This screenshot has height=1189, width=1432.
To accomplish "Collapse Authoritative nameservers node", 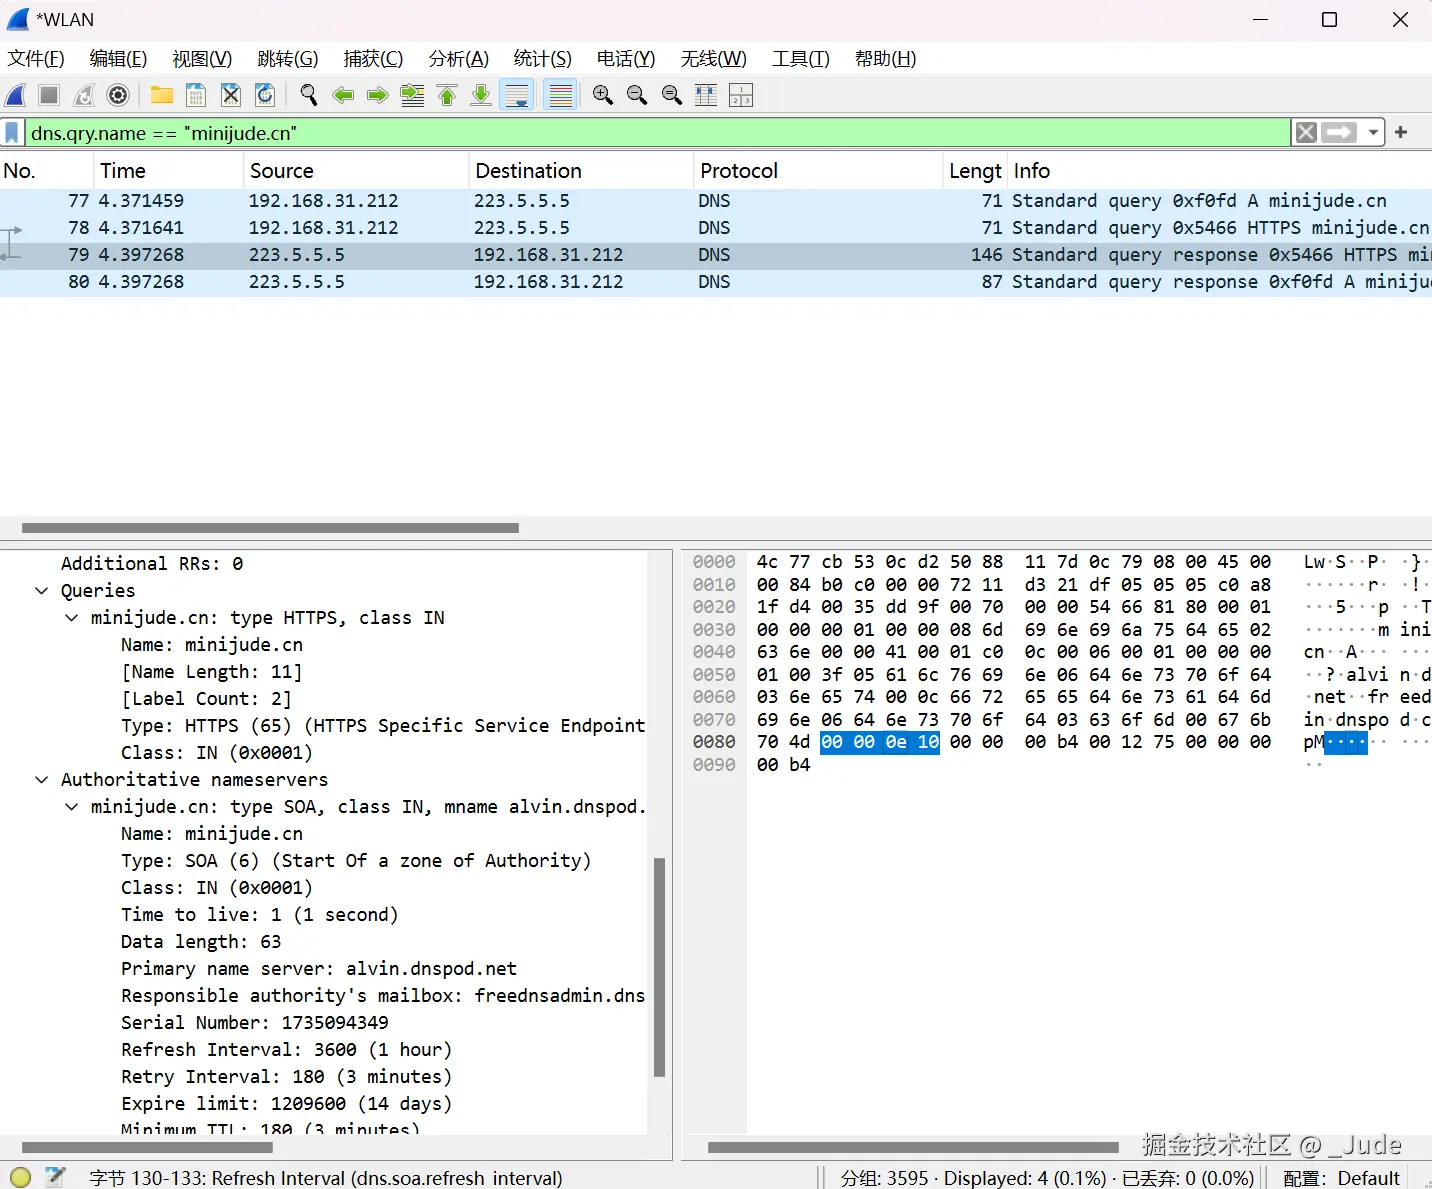I will (x=41, y=779).
